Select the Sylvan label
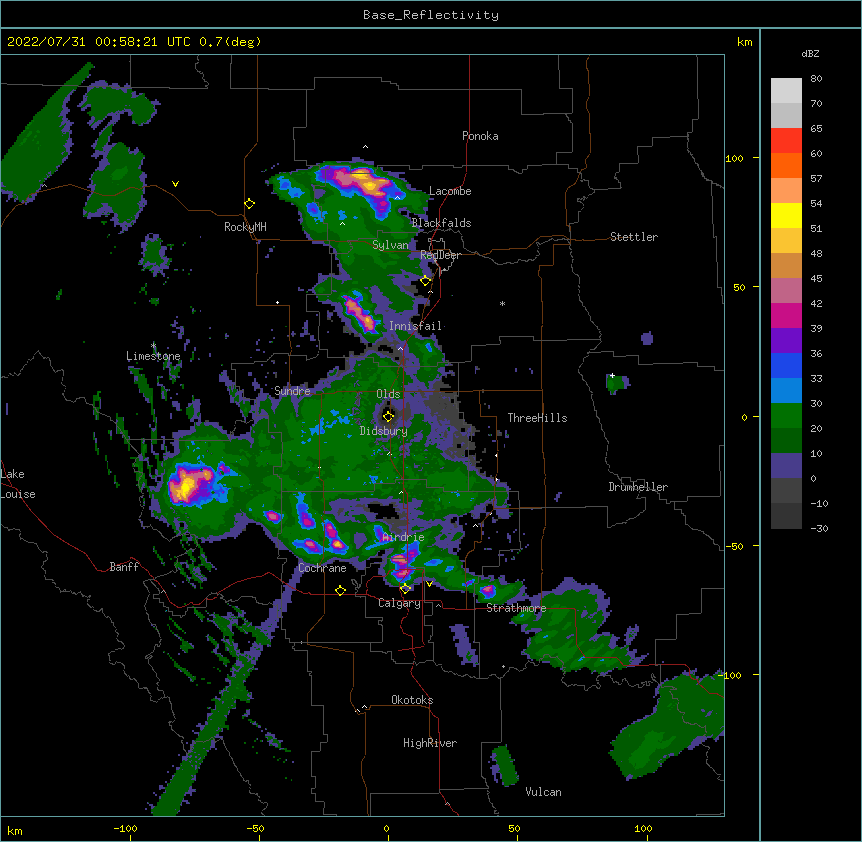Viewport: 862px width, 842px height. [x=390, y=245]
